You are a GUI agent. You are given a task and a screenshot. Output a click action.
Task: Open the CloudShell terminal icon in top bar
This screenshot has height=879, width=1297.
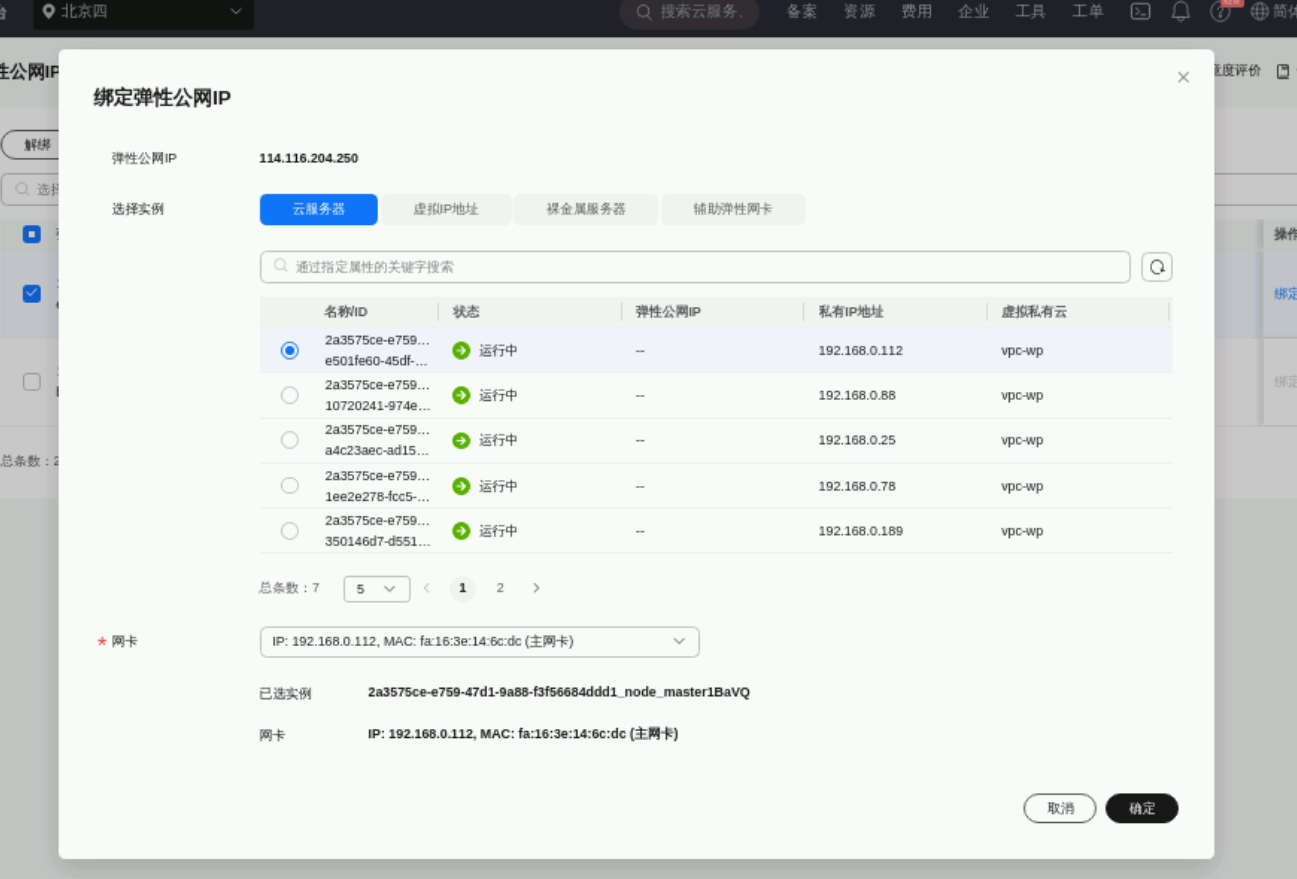[x=1140, y=12]
